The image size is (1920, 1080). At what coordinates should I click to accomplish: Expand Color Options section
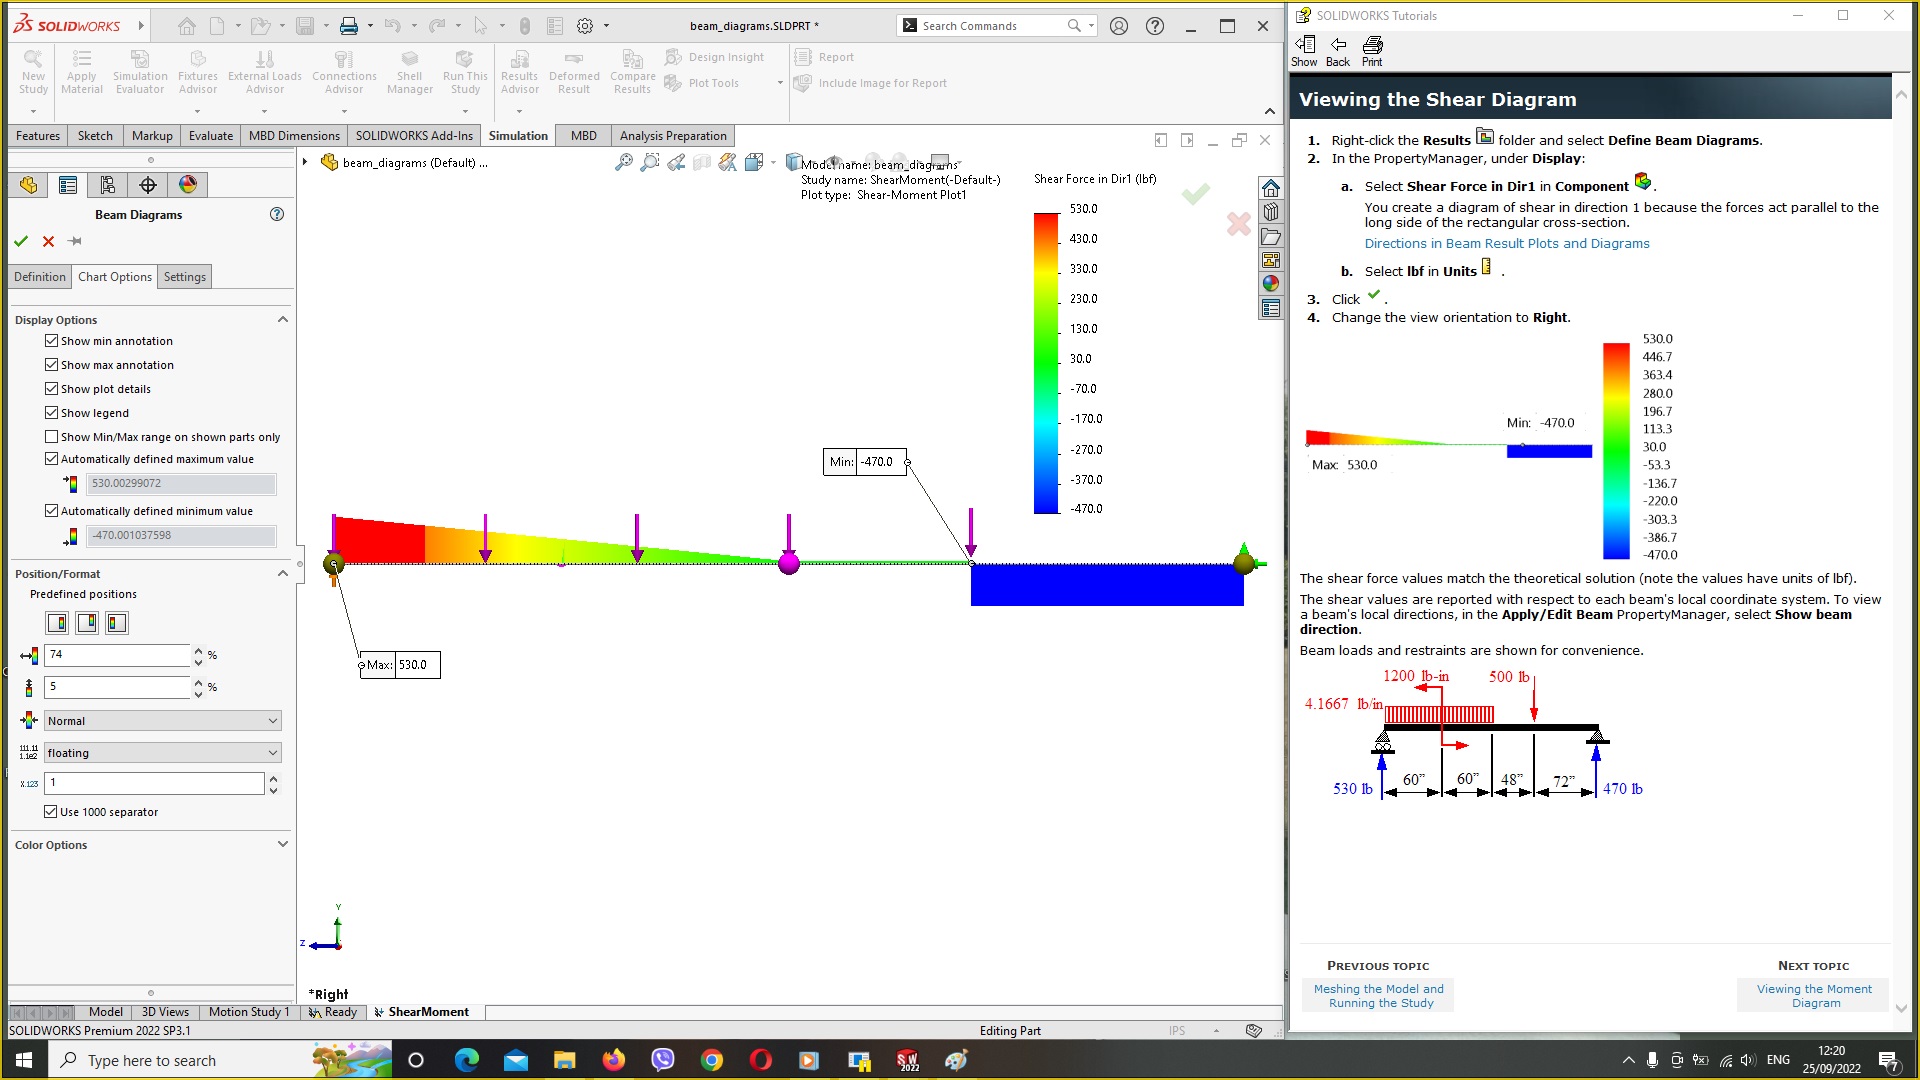[282, 845]
